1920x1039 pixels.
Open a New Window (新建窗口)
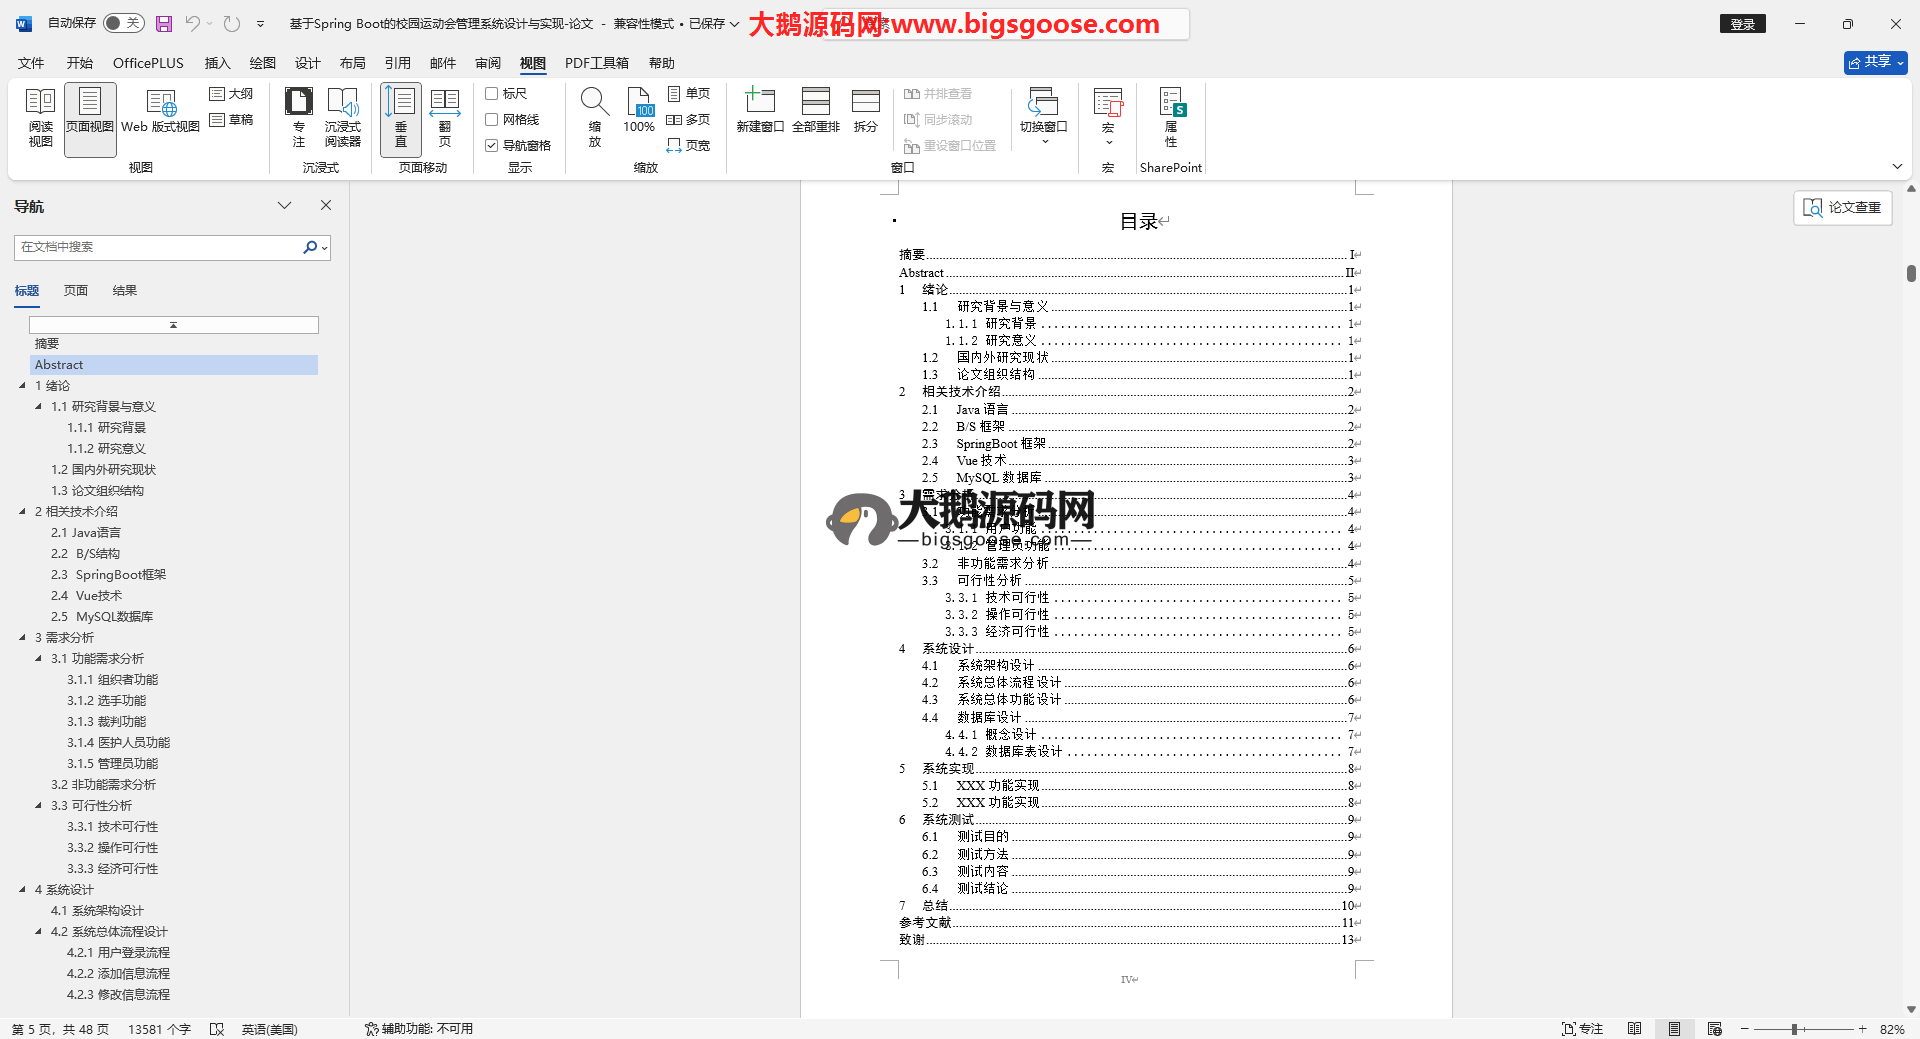pos(760,112)
